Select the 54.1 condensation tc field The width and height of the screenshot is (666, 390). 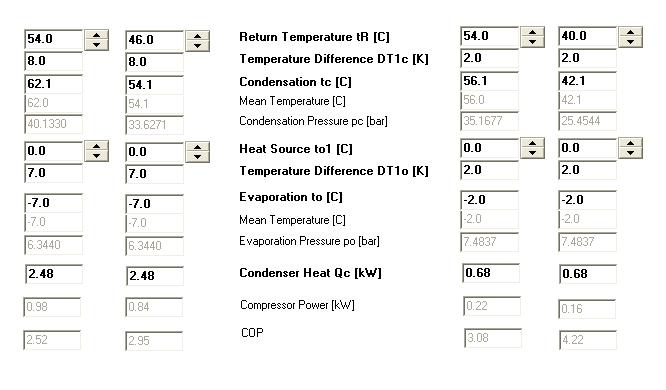coord(155,85)
